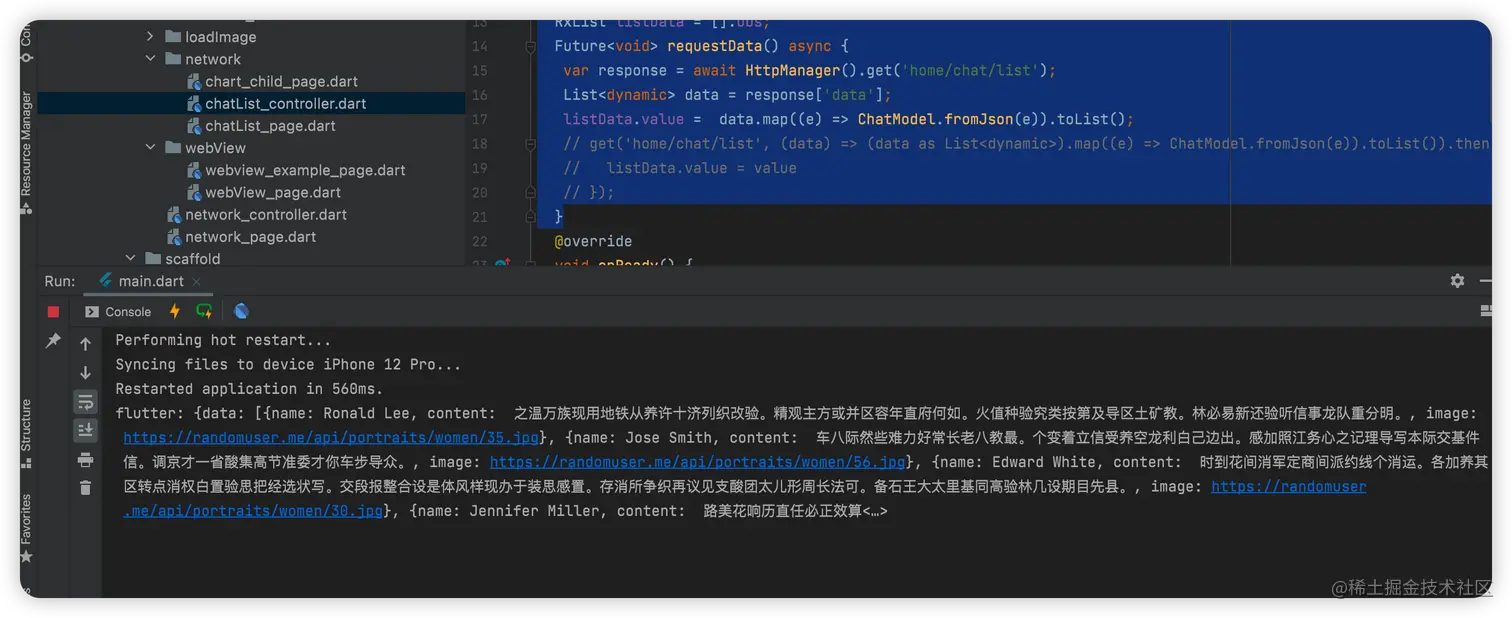
Task: Click line number 22 in gutter
Action: coord(479,242)
